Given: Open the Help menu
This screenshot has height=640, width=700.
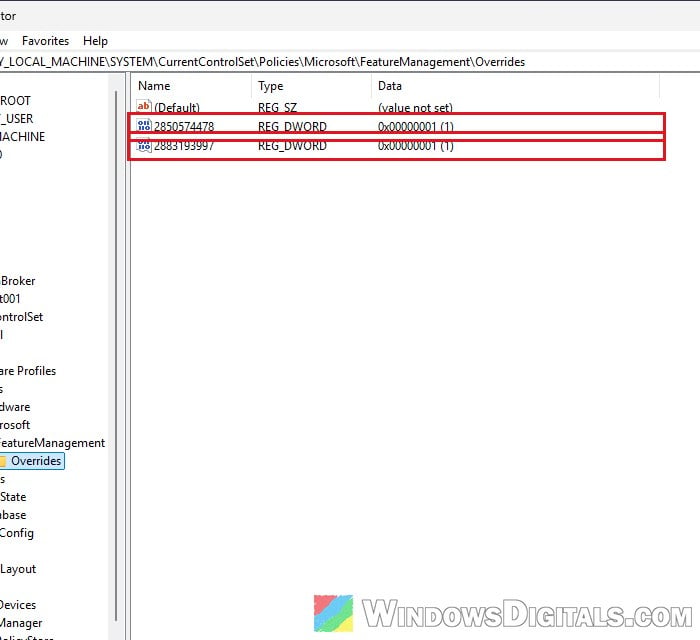Looking at the screenshot, I should pyautogui.click(x=95, y=41).
